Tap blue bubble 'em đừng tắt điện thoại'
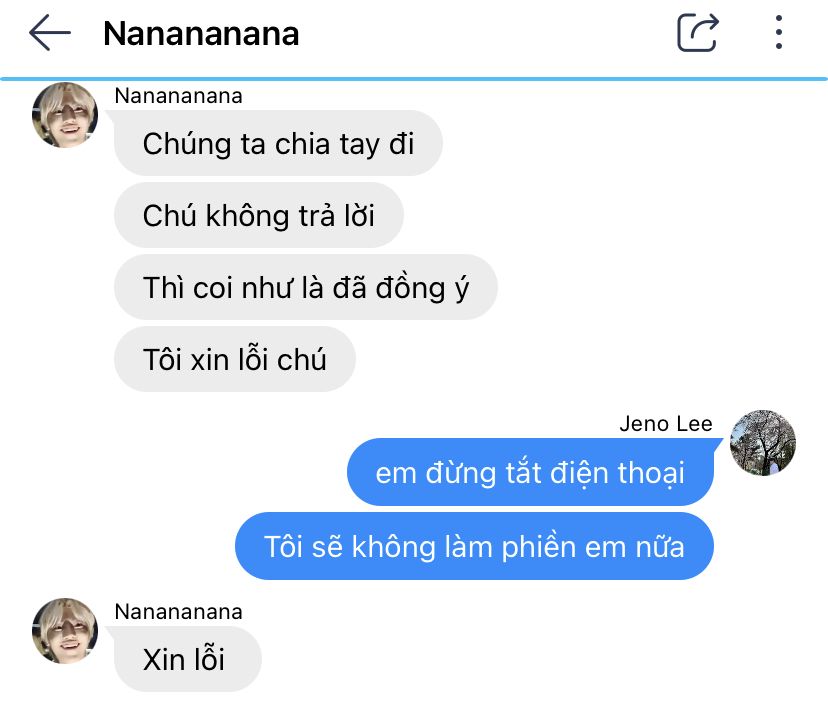This screenshot has height=708, width=828. coord(530,472)
